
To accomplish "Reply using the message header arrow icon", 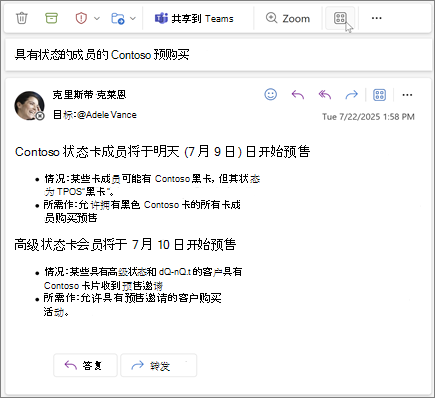I will [298, 95].
